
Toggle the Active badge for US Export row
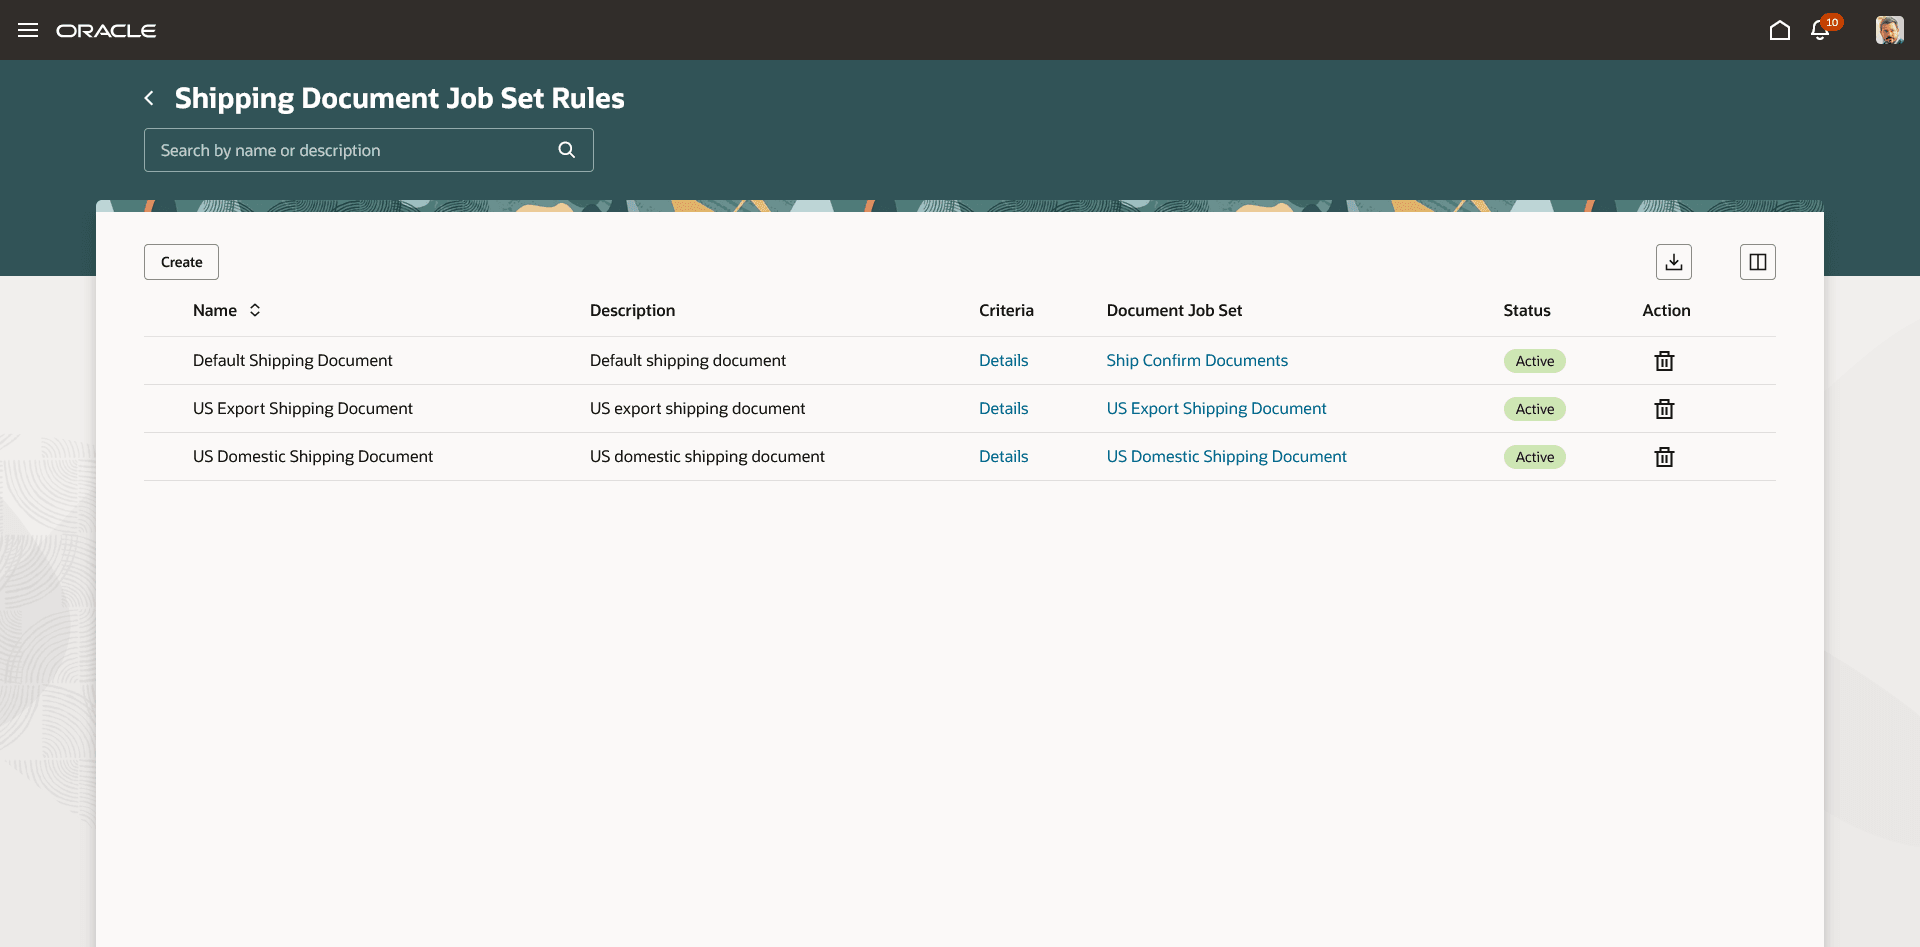pos(1534,408)
